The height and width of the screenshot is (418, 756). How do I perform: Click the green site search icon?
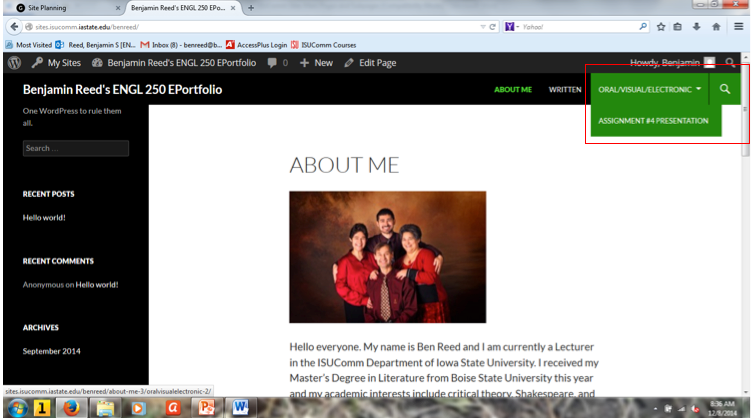[x=725, y=89]
